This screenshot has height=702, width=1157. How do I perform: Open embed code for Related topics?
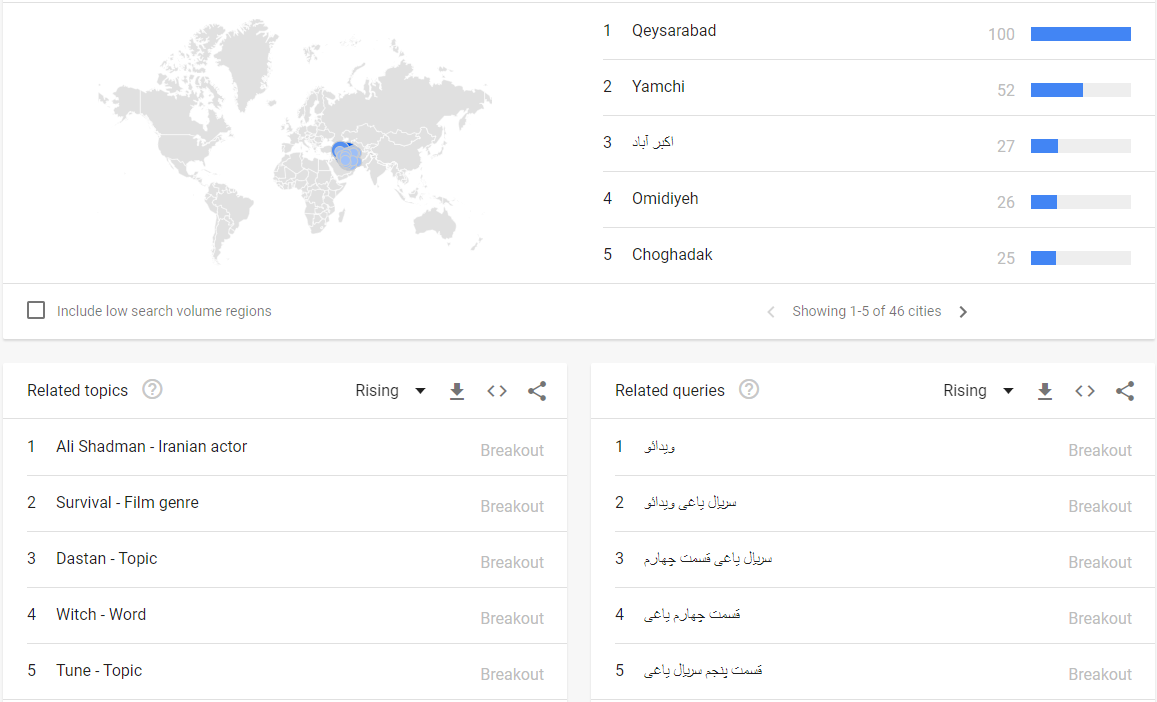[497, 391]
